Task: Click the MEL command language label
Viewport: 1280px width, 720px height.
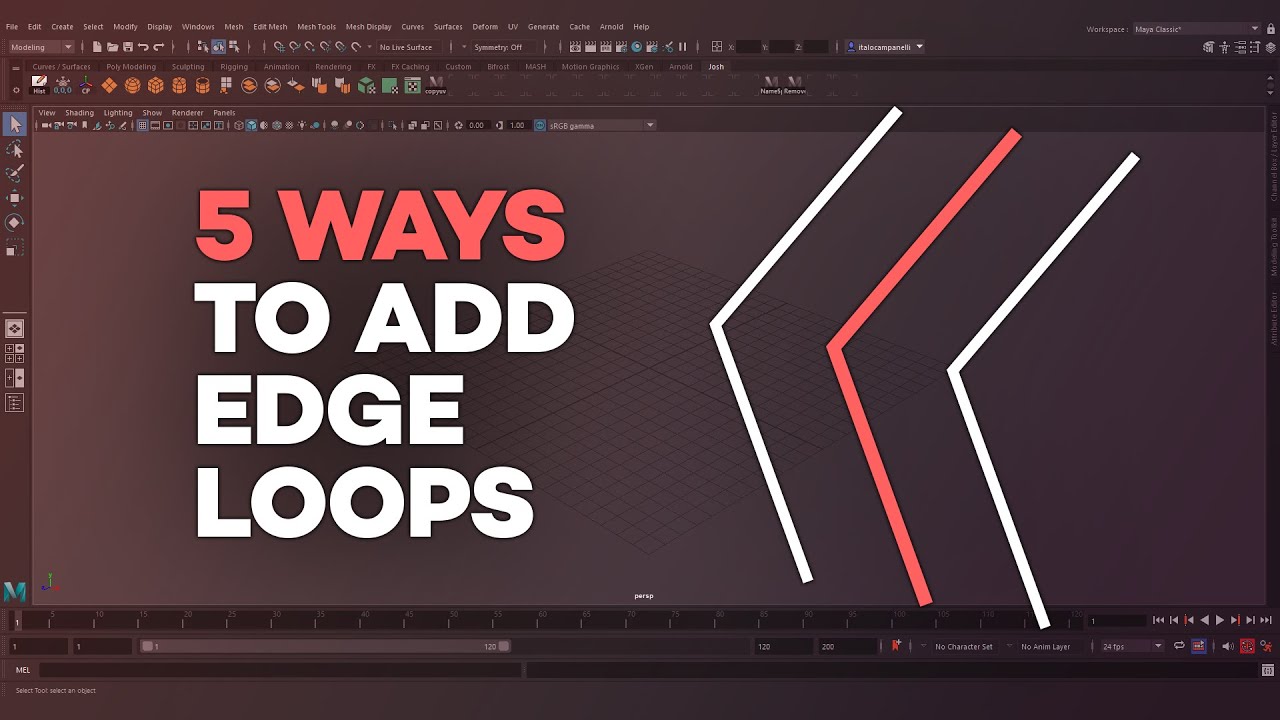Action: click(23, 669)
